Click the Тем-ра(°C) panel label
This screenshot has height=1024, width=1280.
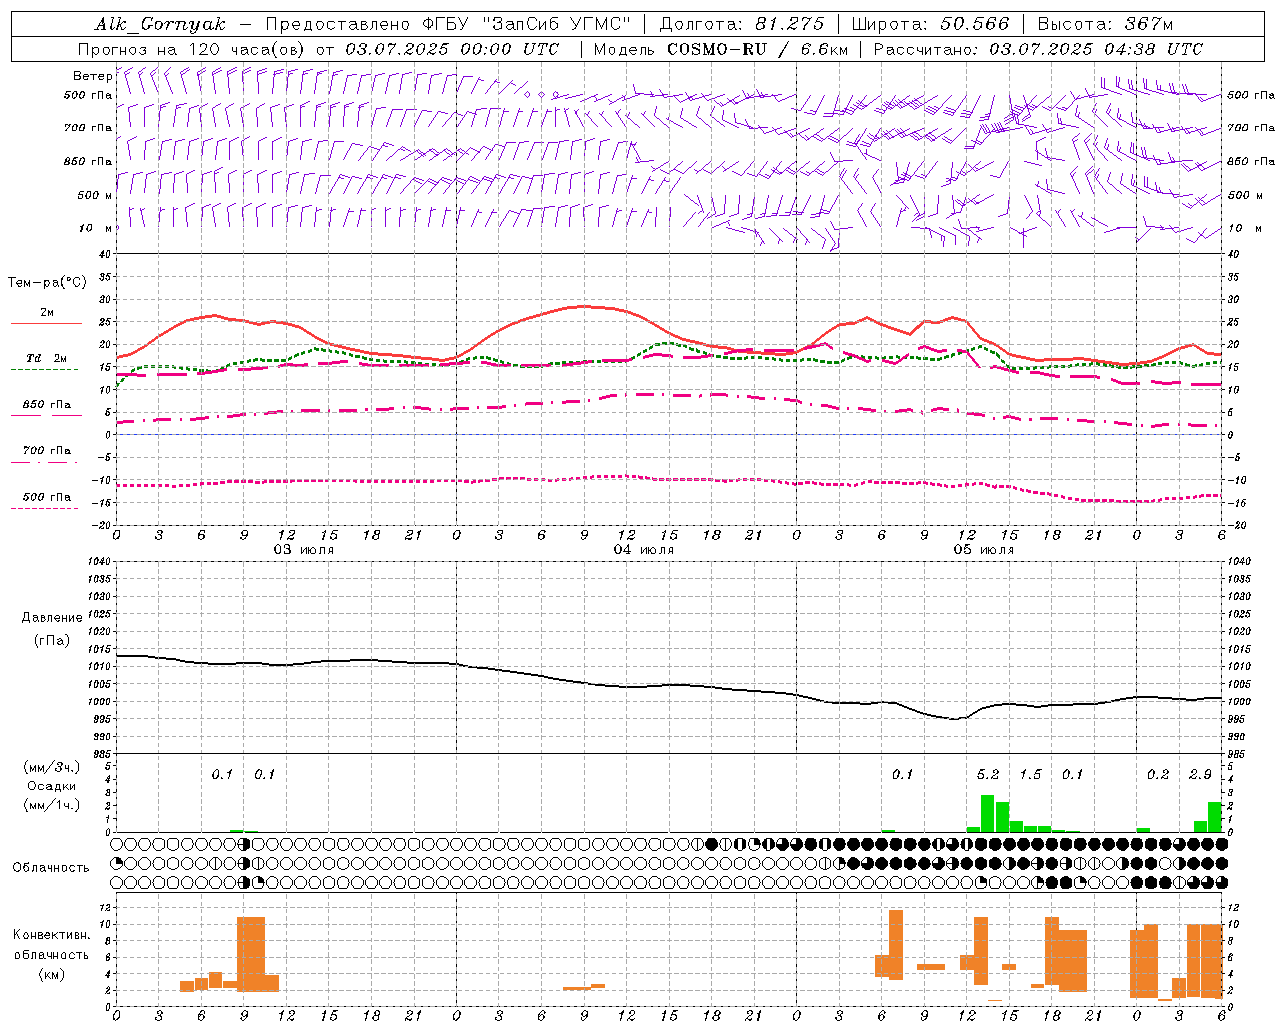coord(47,283)
